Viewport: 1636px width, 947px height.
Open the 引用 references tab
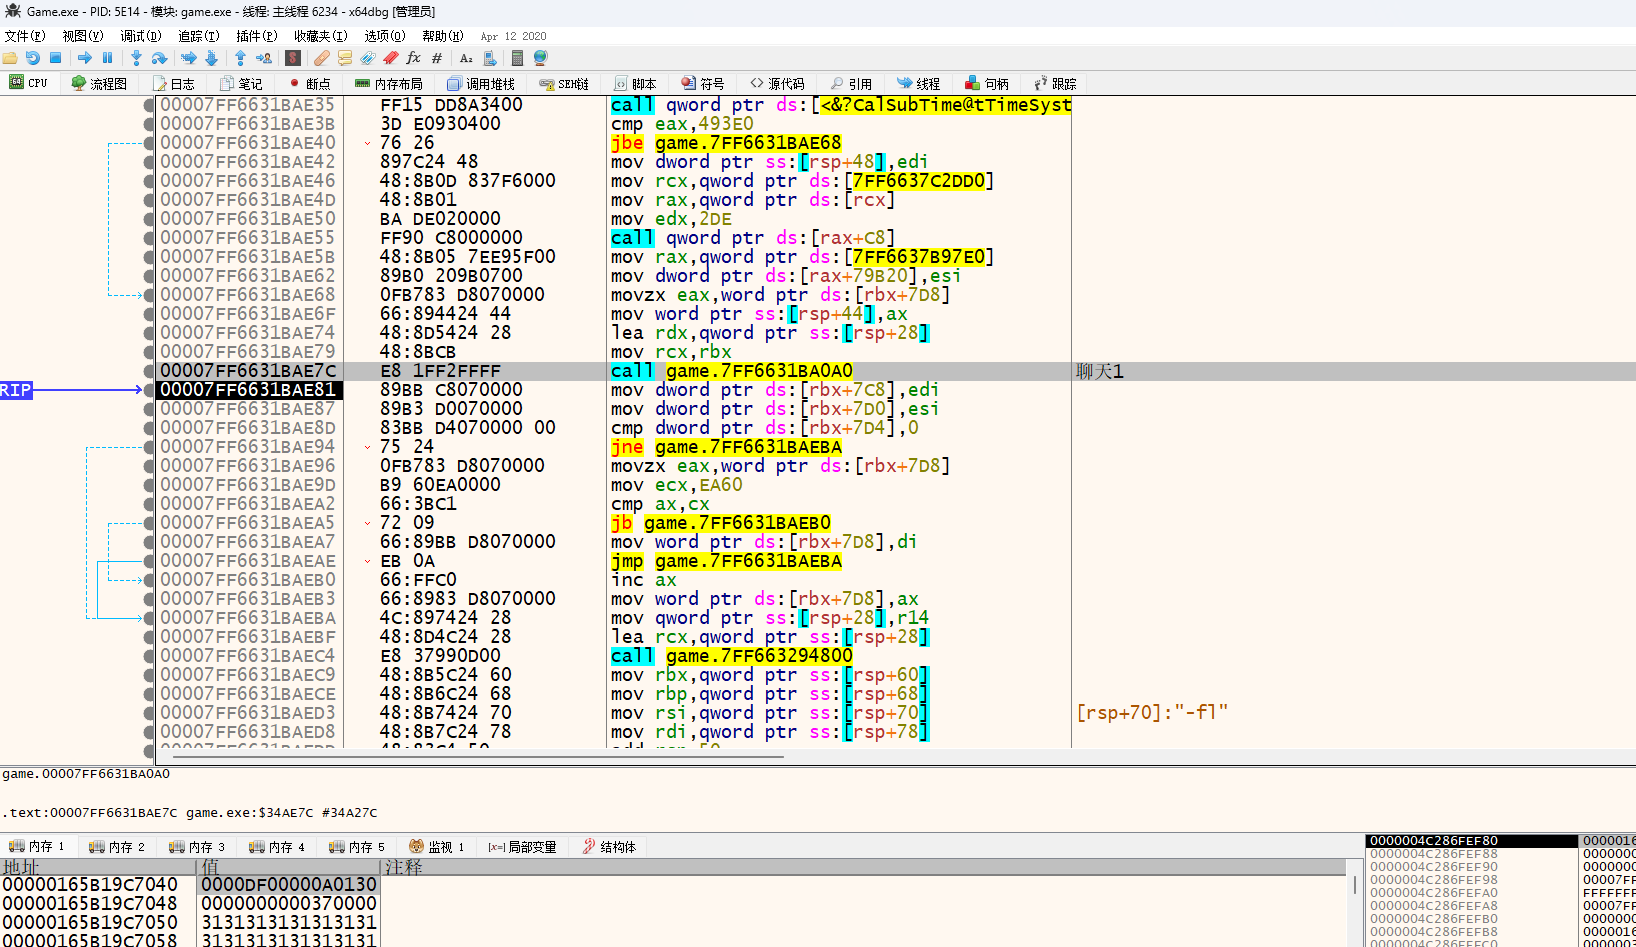click(x=851, y=84)
